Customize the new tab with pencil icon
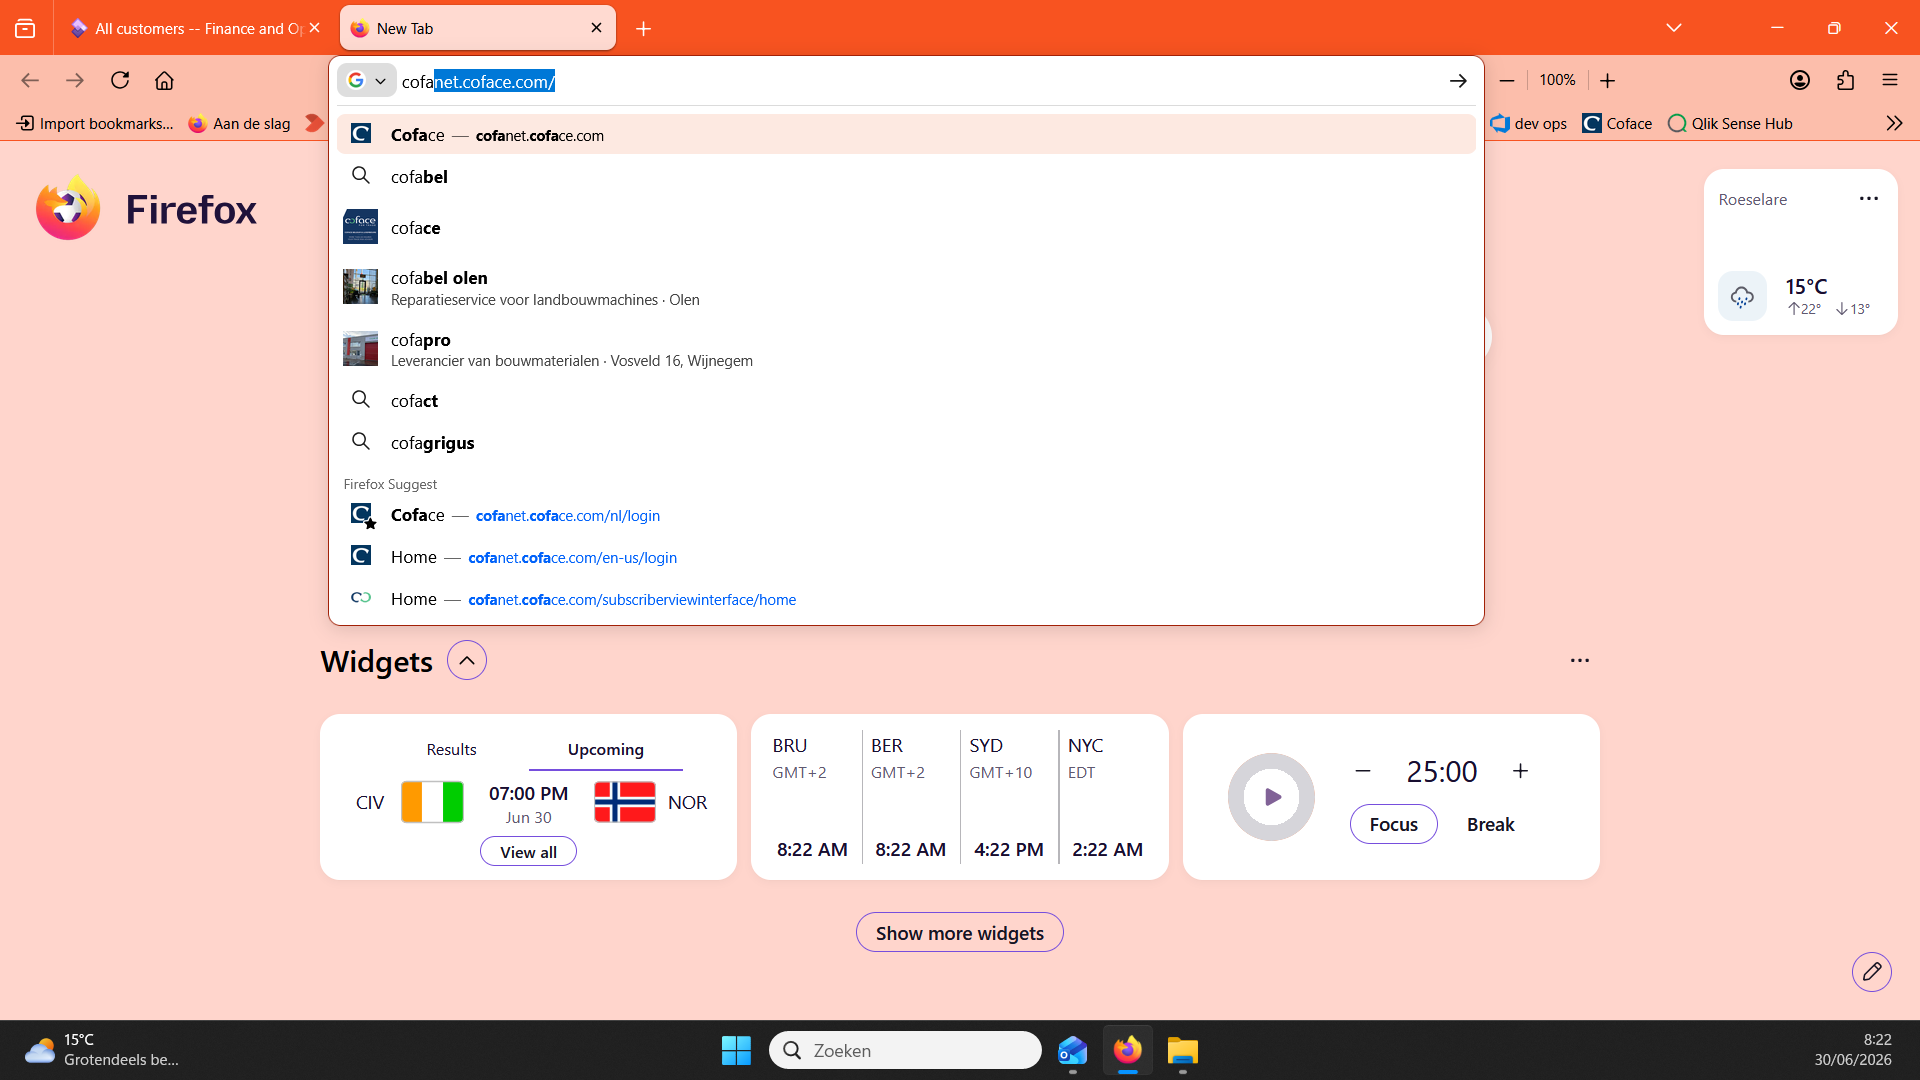The height and width of the screenshot is (1080, 1920). point(1872,971)
